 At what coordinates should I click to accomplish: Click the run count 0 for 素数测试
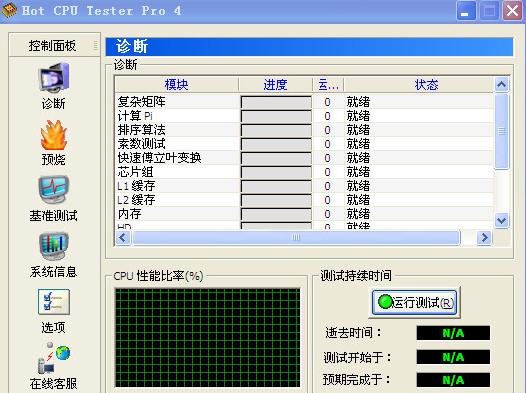tap(327, 144)
